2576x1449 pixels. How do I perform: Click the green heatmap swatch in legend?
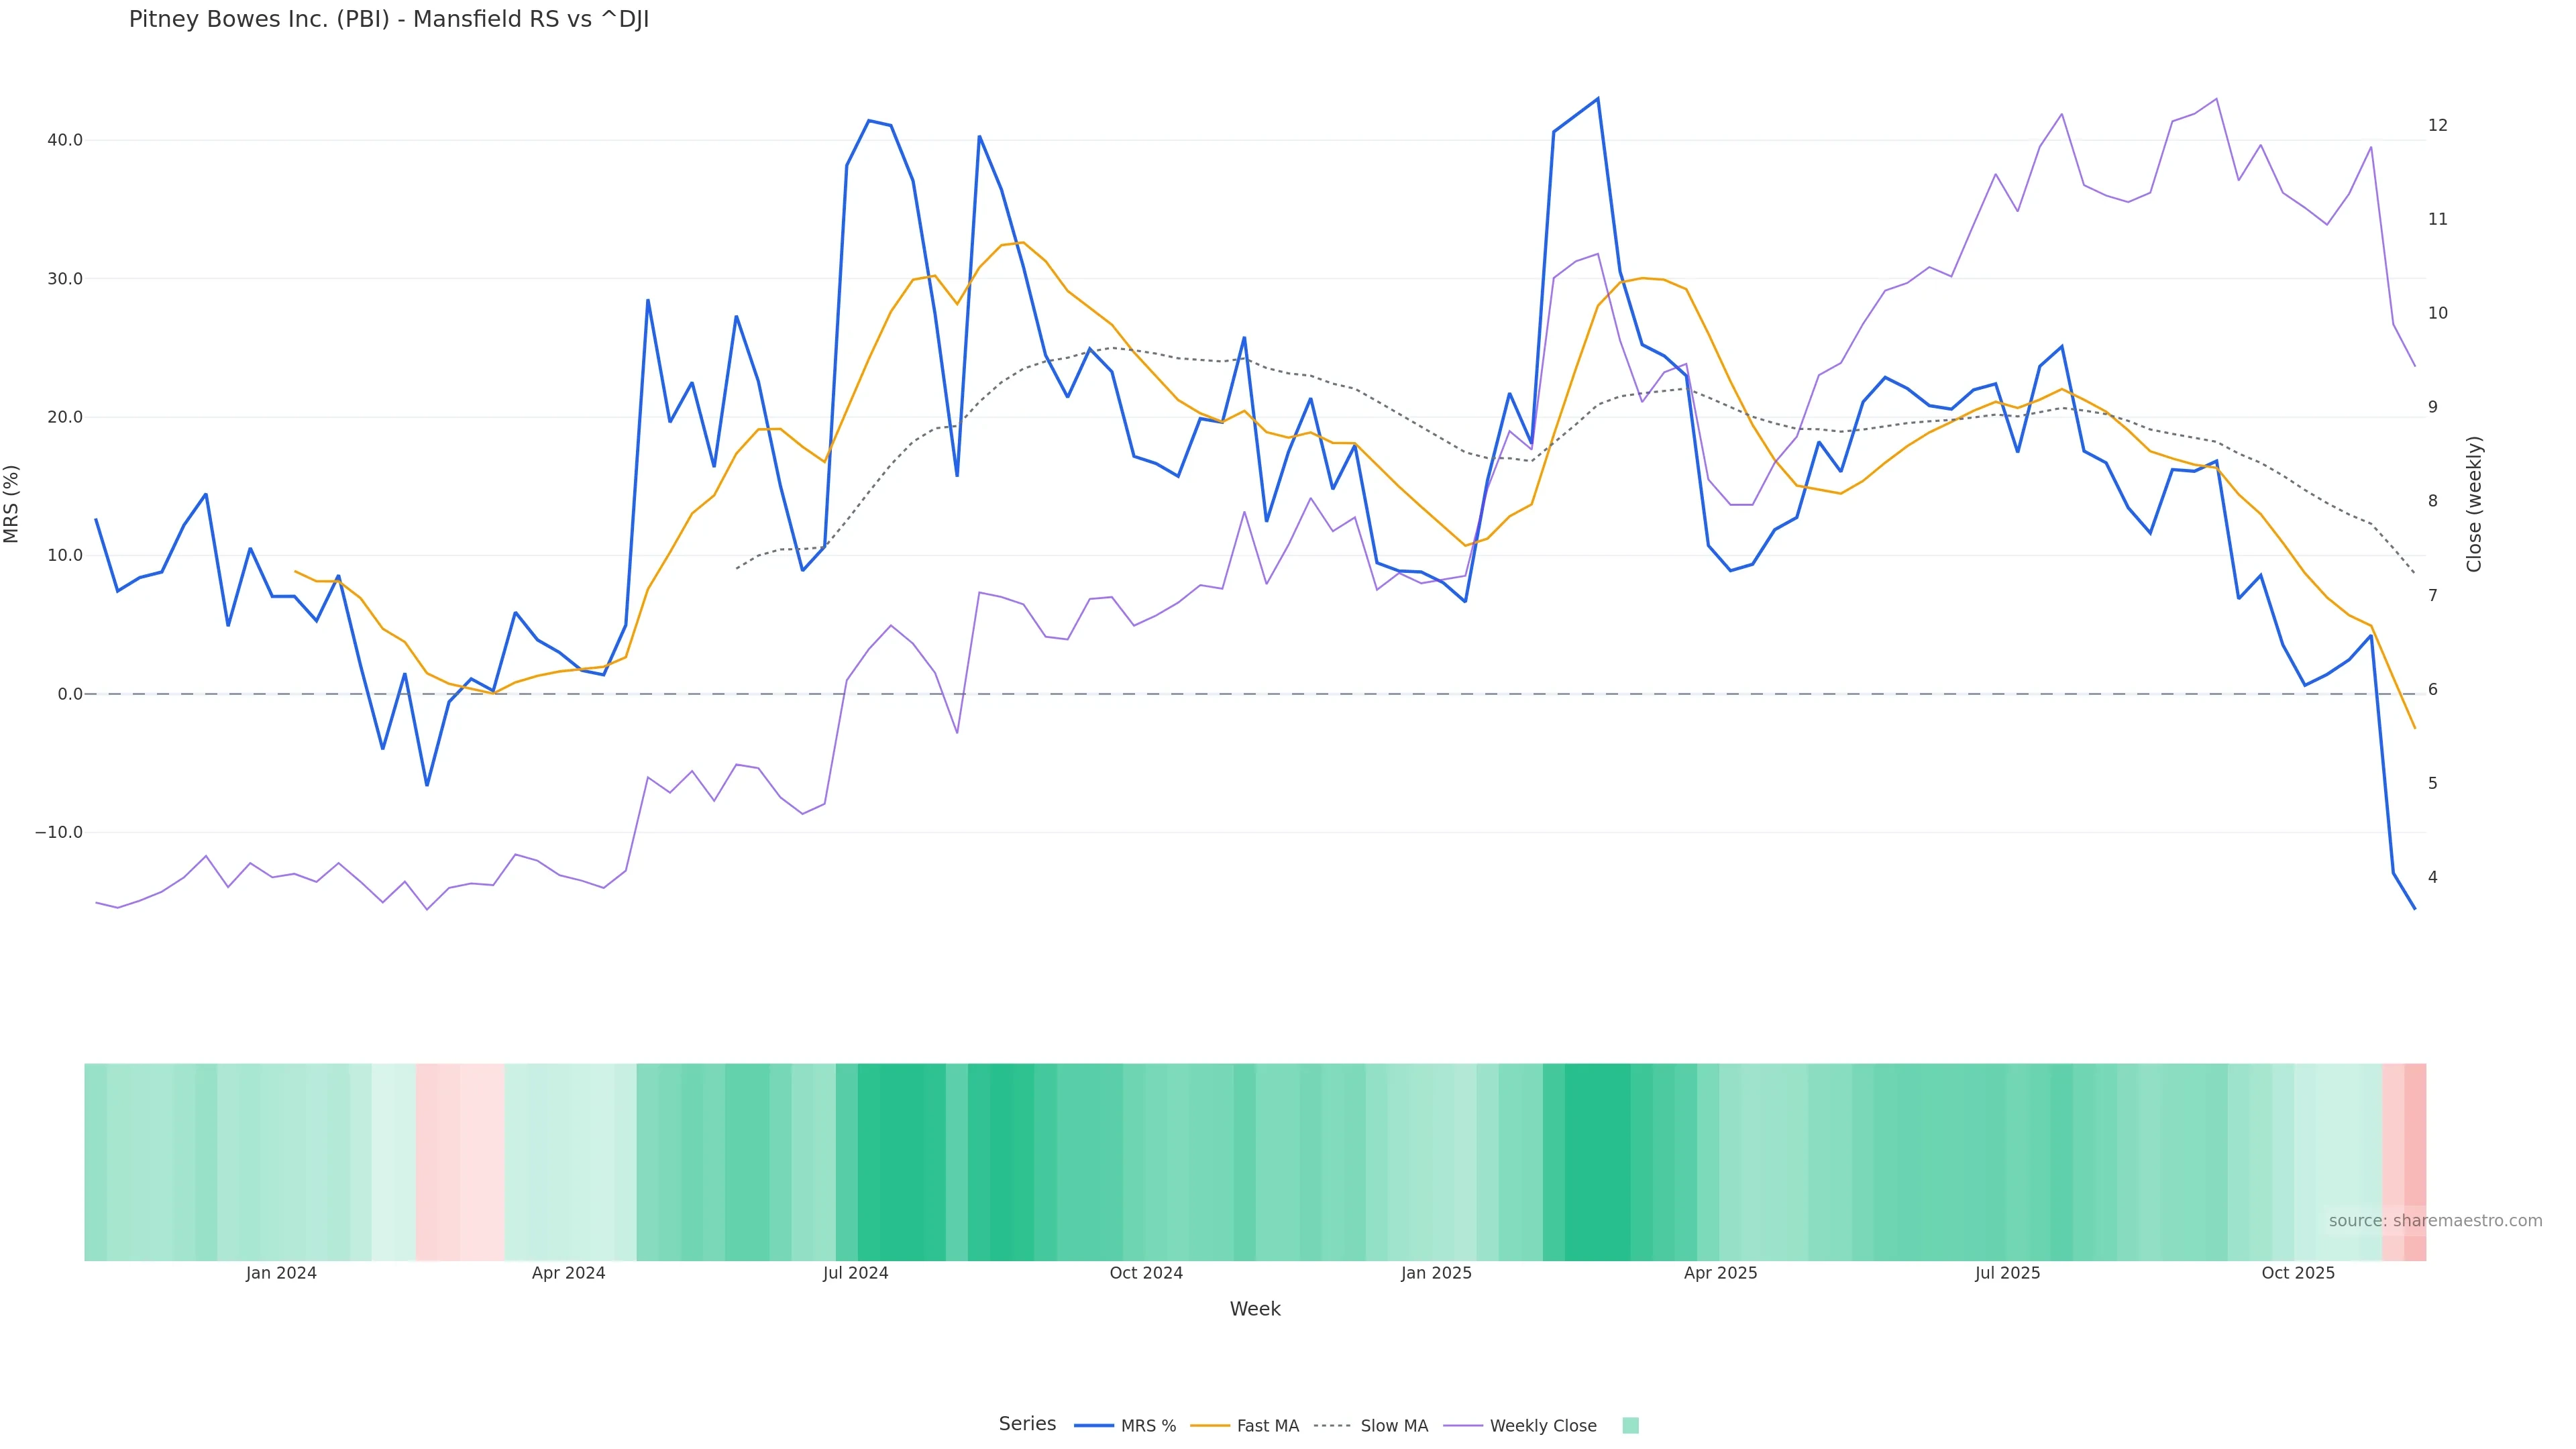click(1630, 1426)
